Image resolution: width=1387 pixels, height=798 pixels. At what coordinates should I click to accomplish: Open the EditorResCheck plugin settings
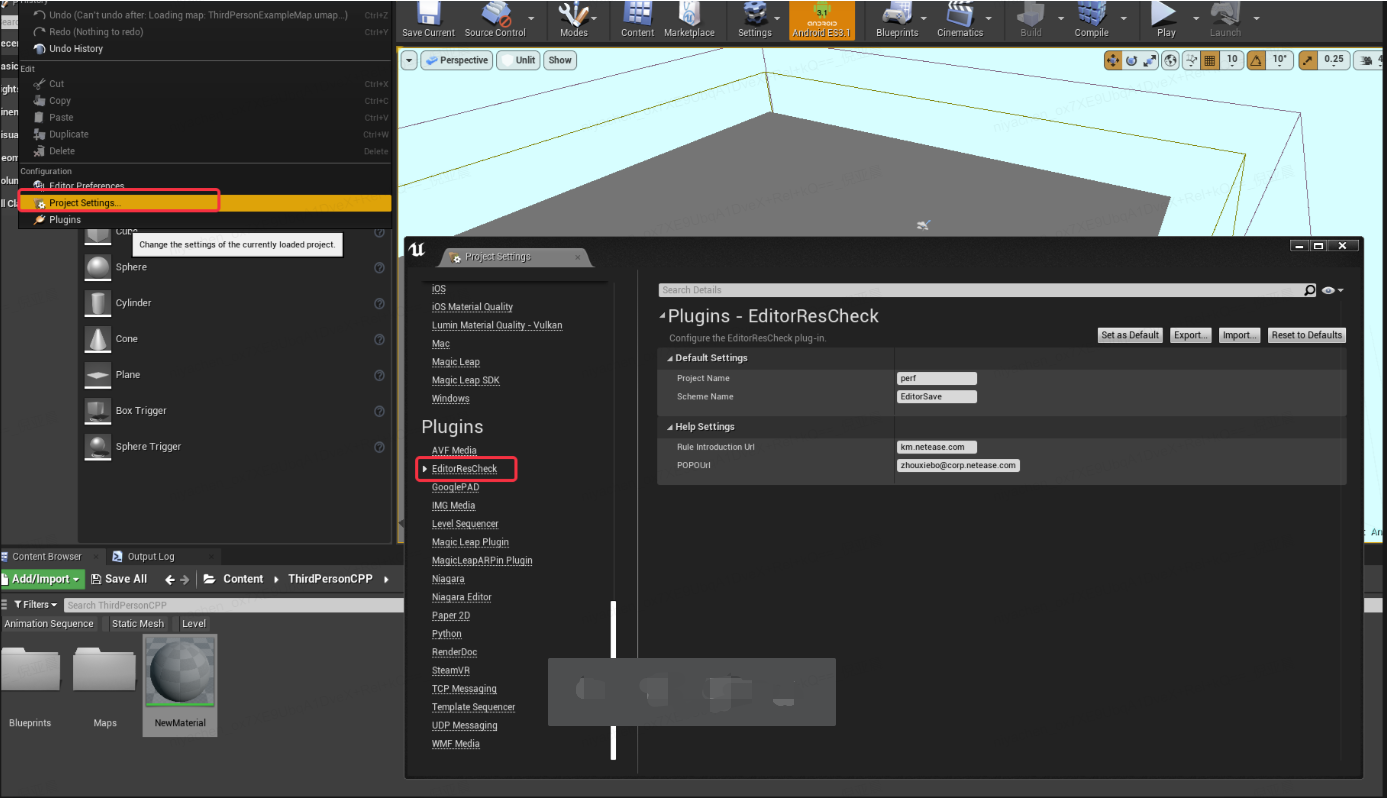click(464, 469)
